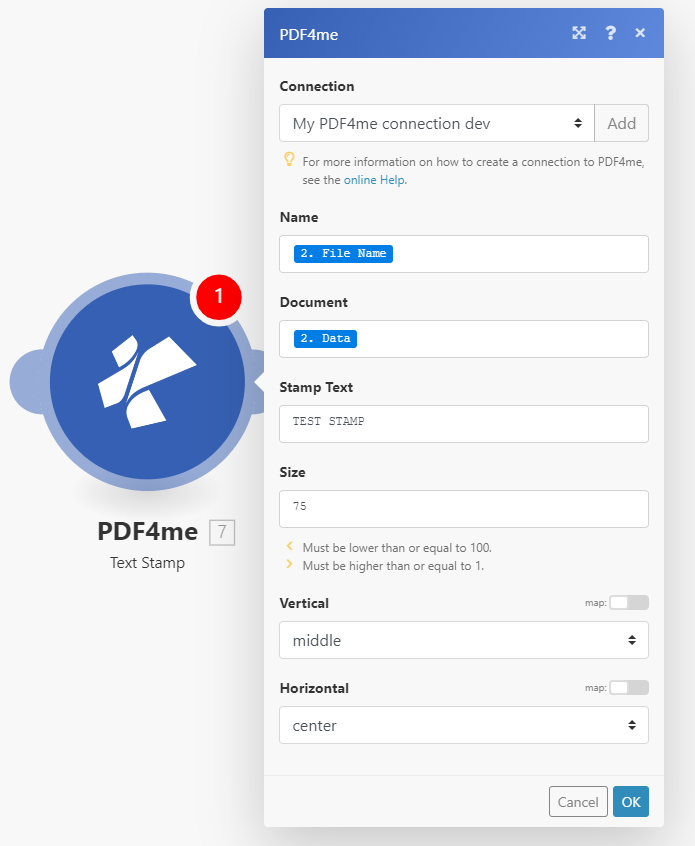Confirm settings with the OK button
Viewport: 695px width, 846px height.
click(x=631, y=802)
